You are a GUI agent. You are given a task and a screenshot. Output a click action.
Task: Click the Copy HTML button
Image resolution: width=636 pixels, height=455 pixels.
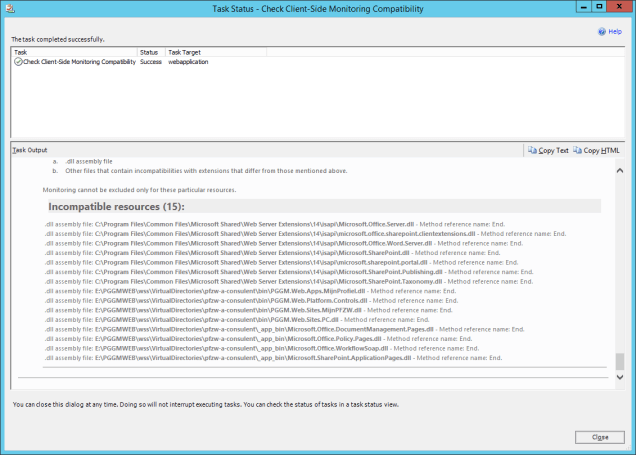click(598, 150)
